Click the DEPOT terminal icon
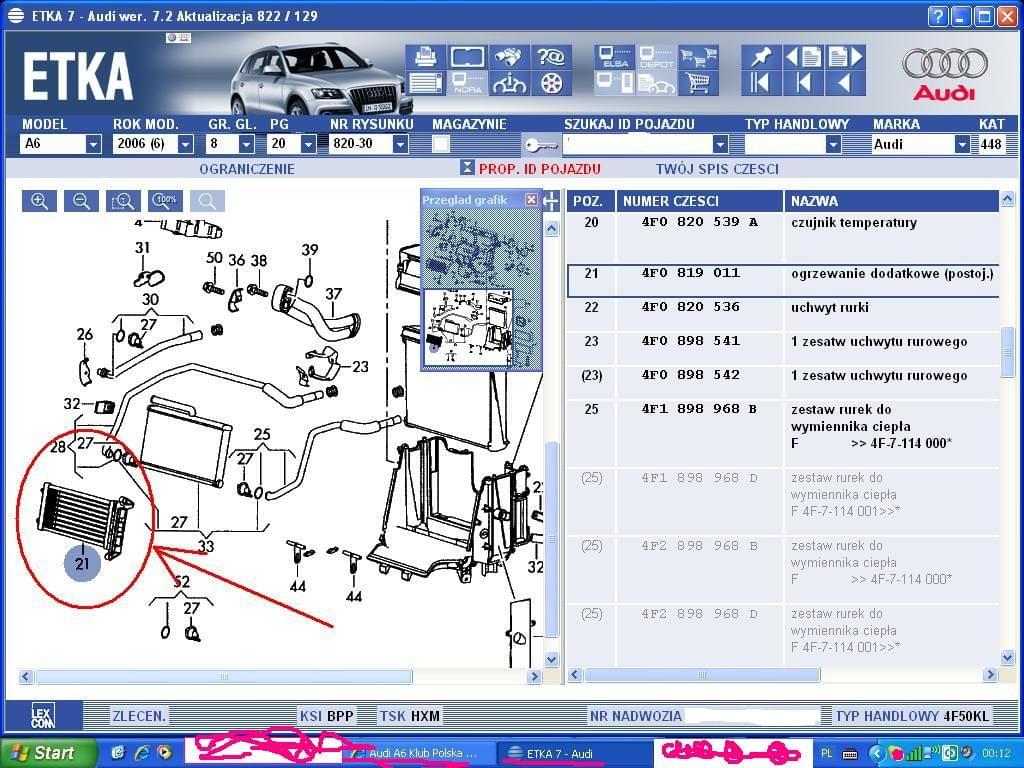Viewport: 1024px width, 768px height. click(x=656, y=57)
